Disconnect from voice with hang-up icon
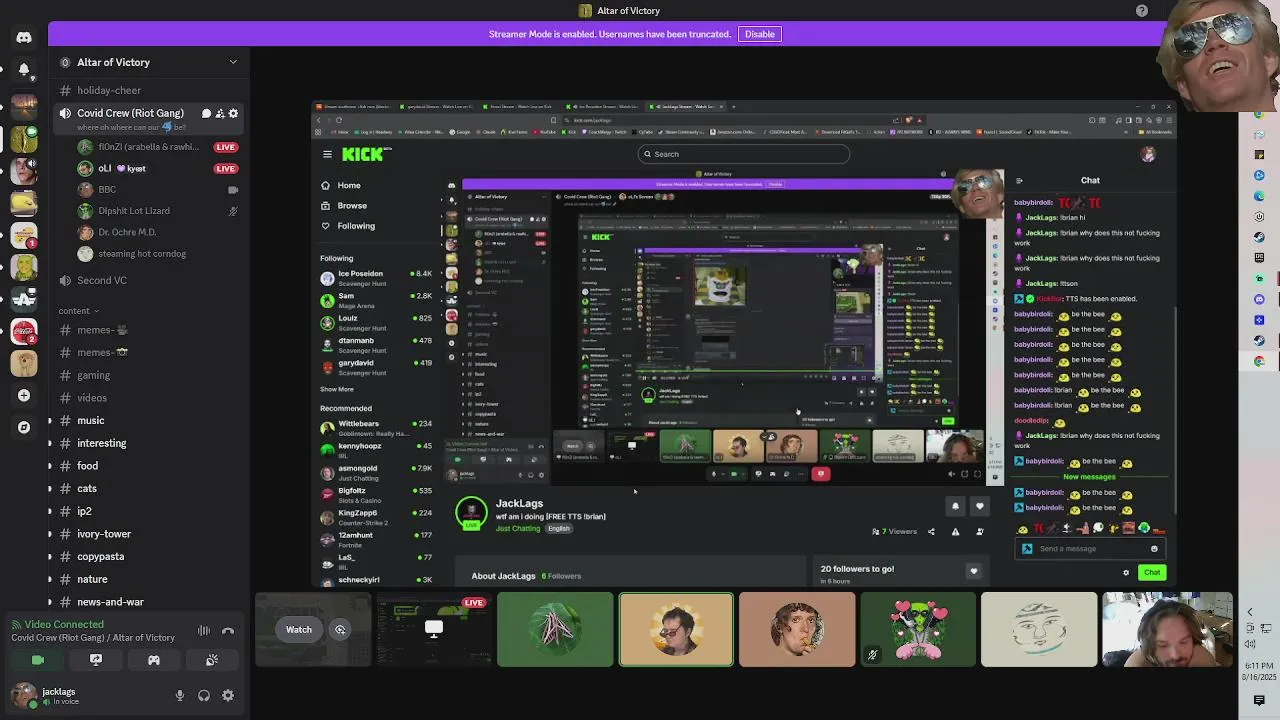 point(228,630)
